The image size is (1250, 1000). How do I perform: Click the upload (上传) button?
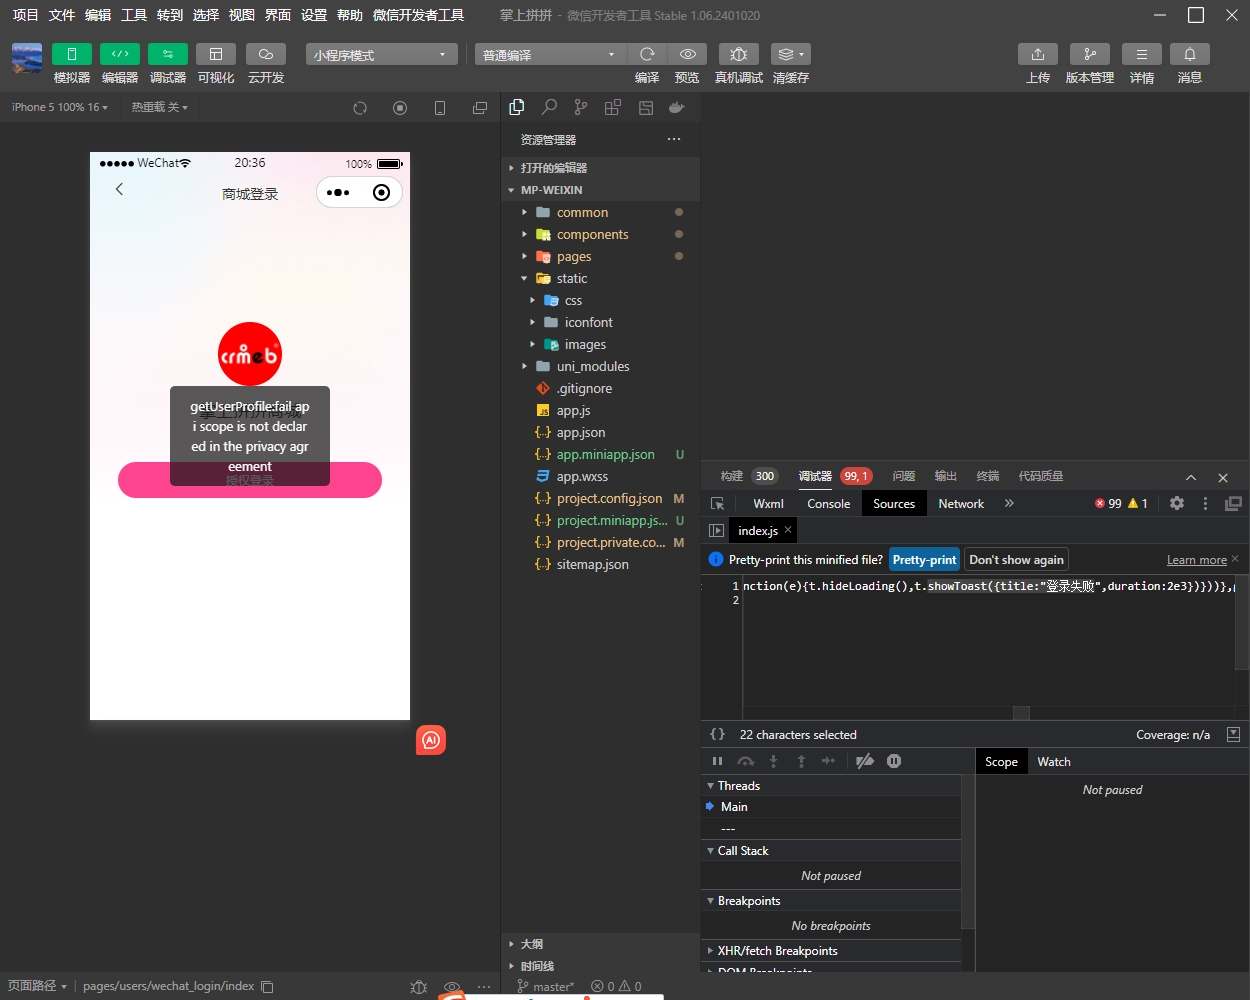[1038, 54]
